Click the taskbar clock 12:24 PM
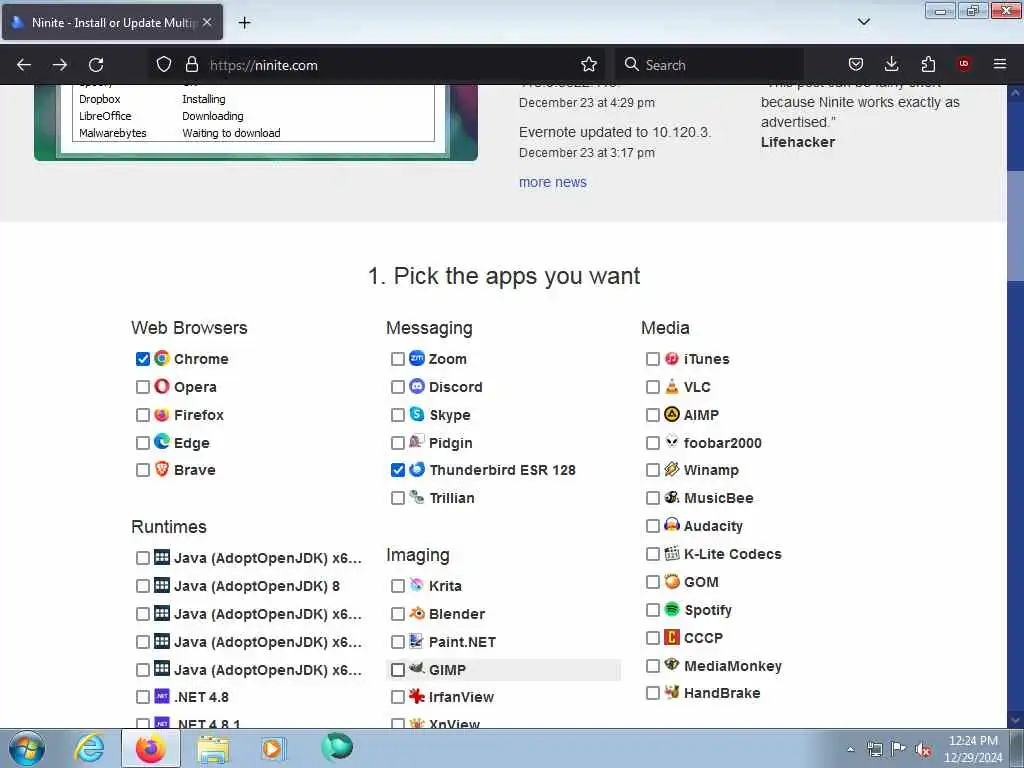 (973, 741)
